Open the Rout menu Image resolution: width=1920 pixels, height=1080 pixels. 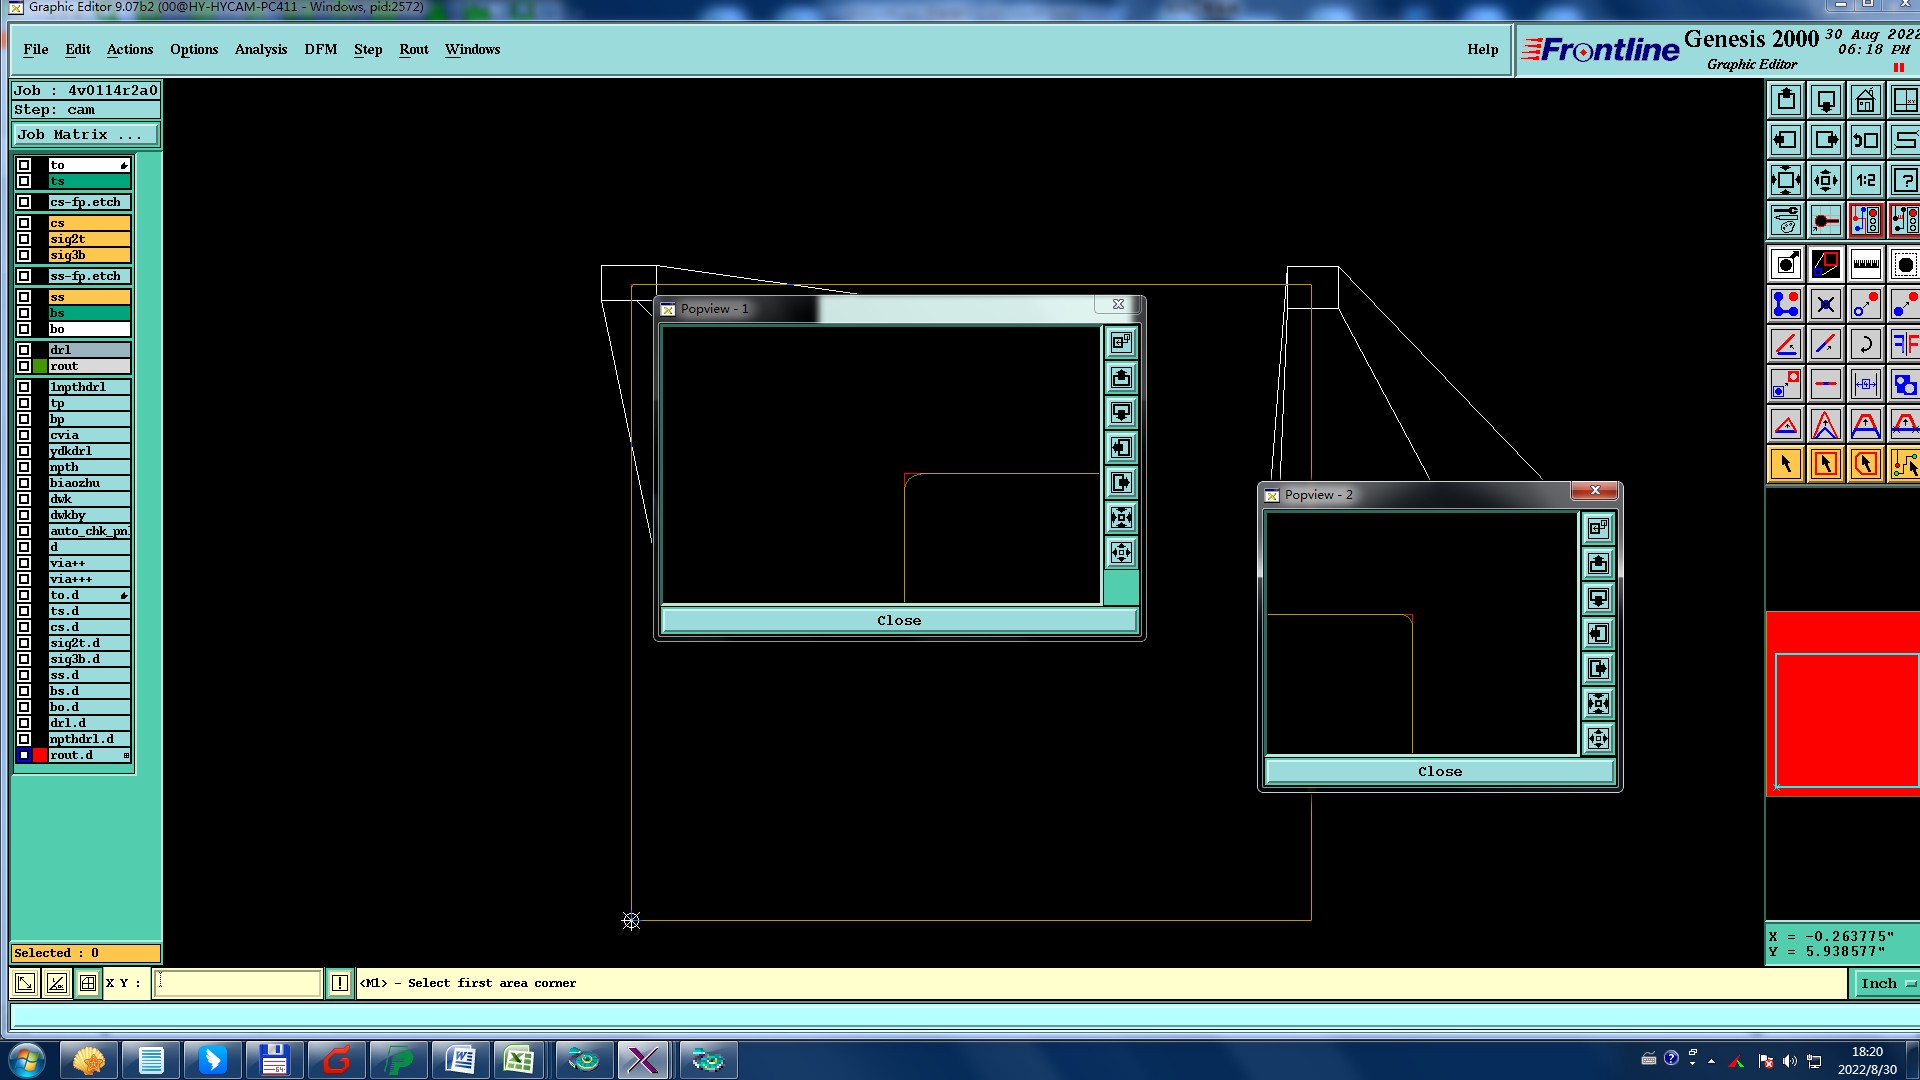(x=413, y=49)
